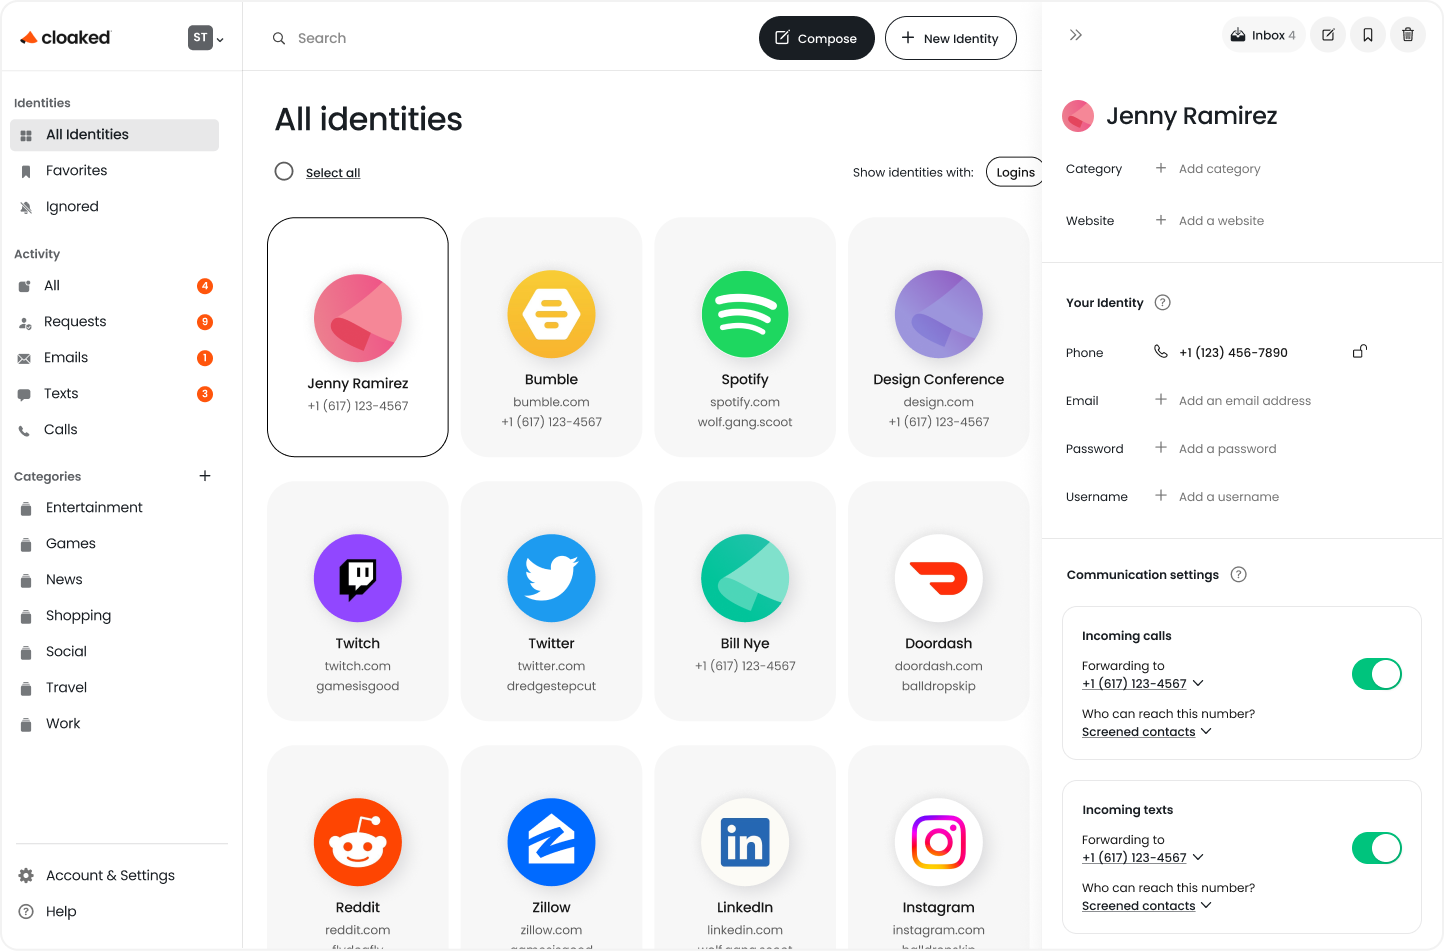Toggle the Select all radio circle
The width and height of the screenshot is (1444, 951).
pyautogui.click(x=284, y=171)
